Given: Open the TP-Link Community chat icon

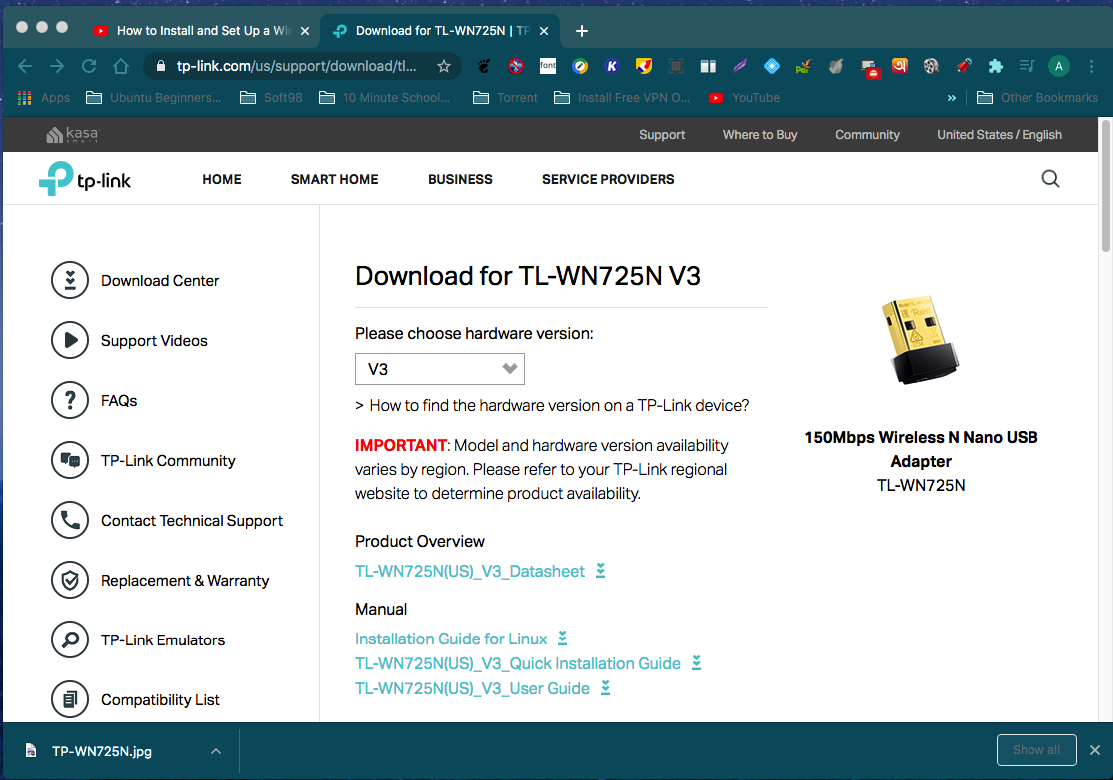Looking at the screenshot, I should pyautogui.click(x=70, y=461).
